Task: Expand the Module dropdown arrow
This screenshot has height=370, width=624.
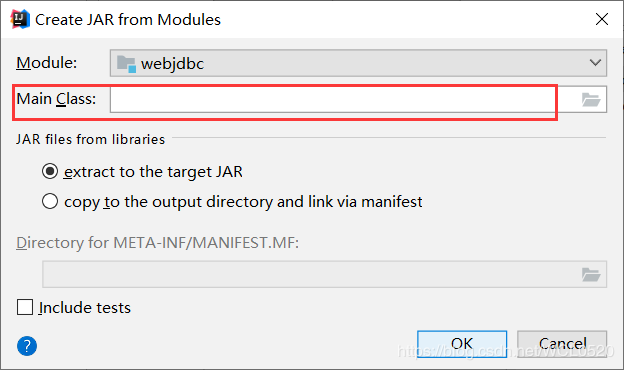Action: click(x=595, y=62)
